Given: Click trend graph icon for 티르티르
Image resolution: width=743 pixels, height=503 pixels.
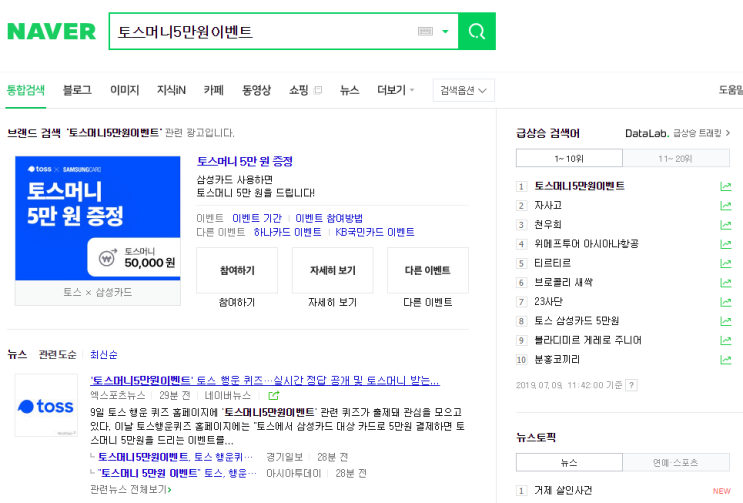Looking at the screenshot, I should [725, 263].
